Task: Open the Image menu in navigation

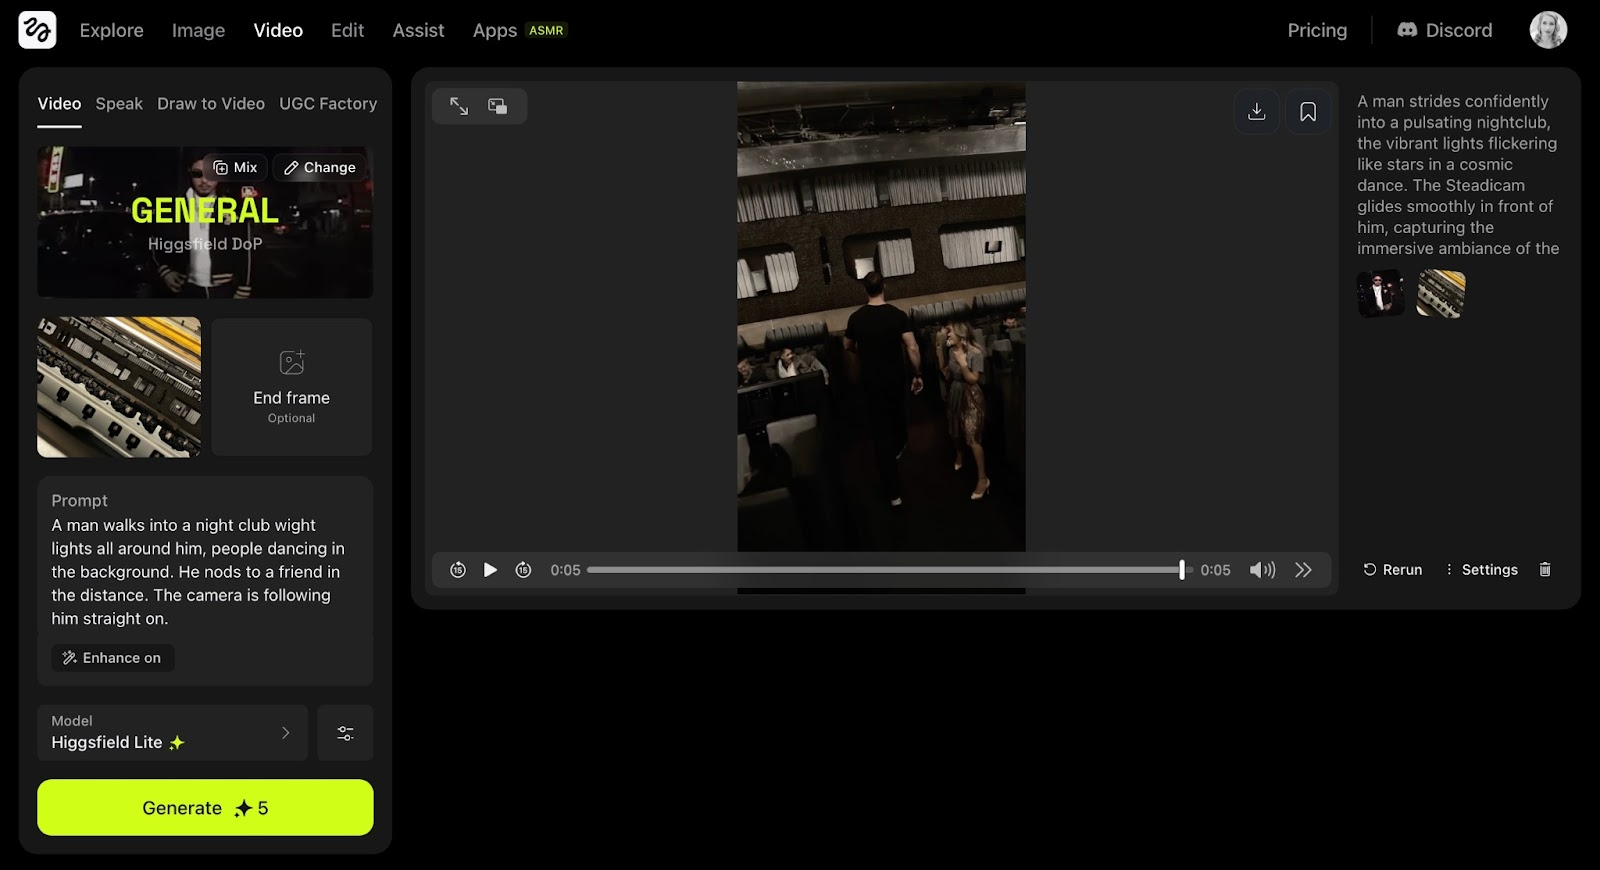Action: 198,31
